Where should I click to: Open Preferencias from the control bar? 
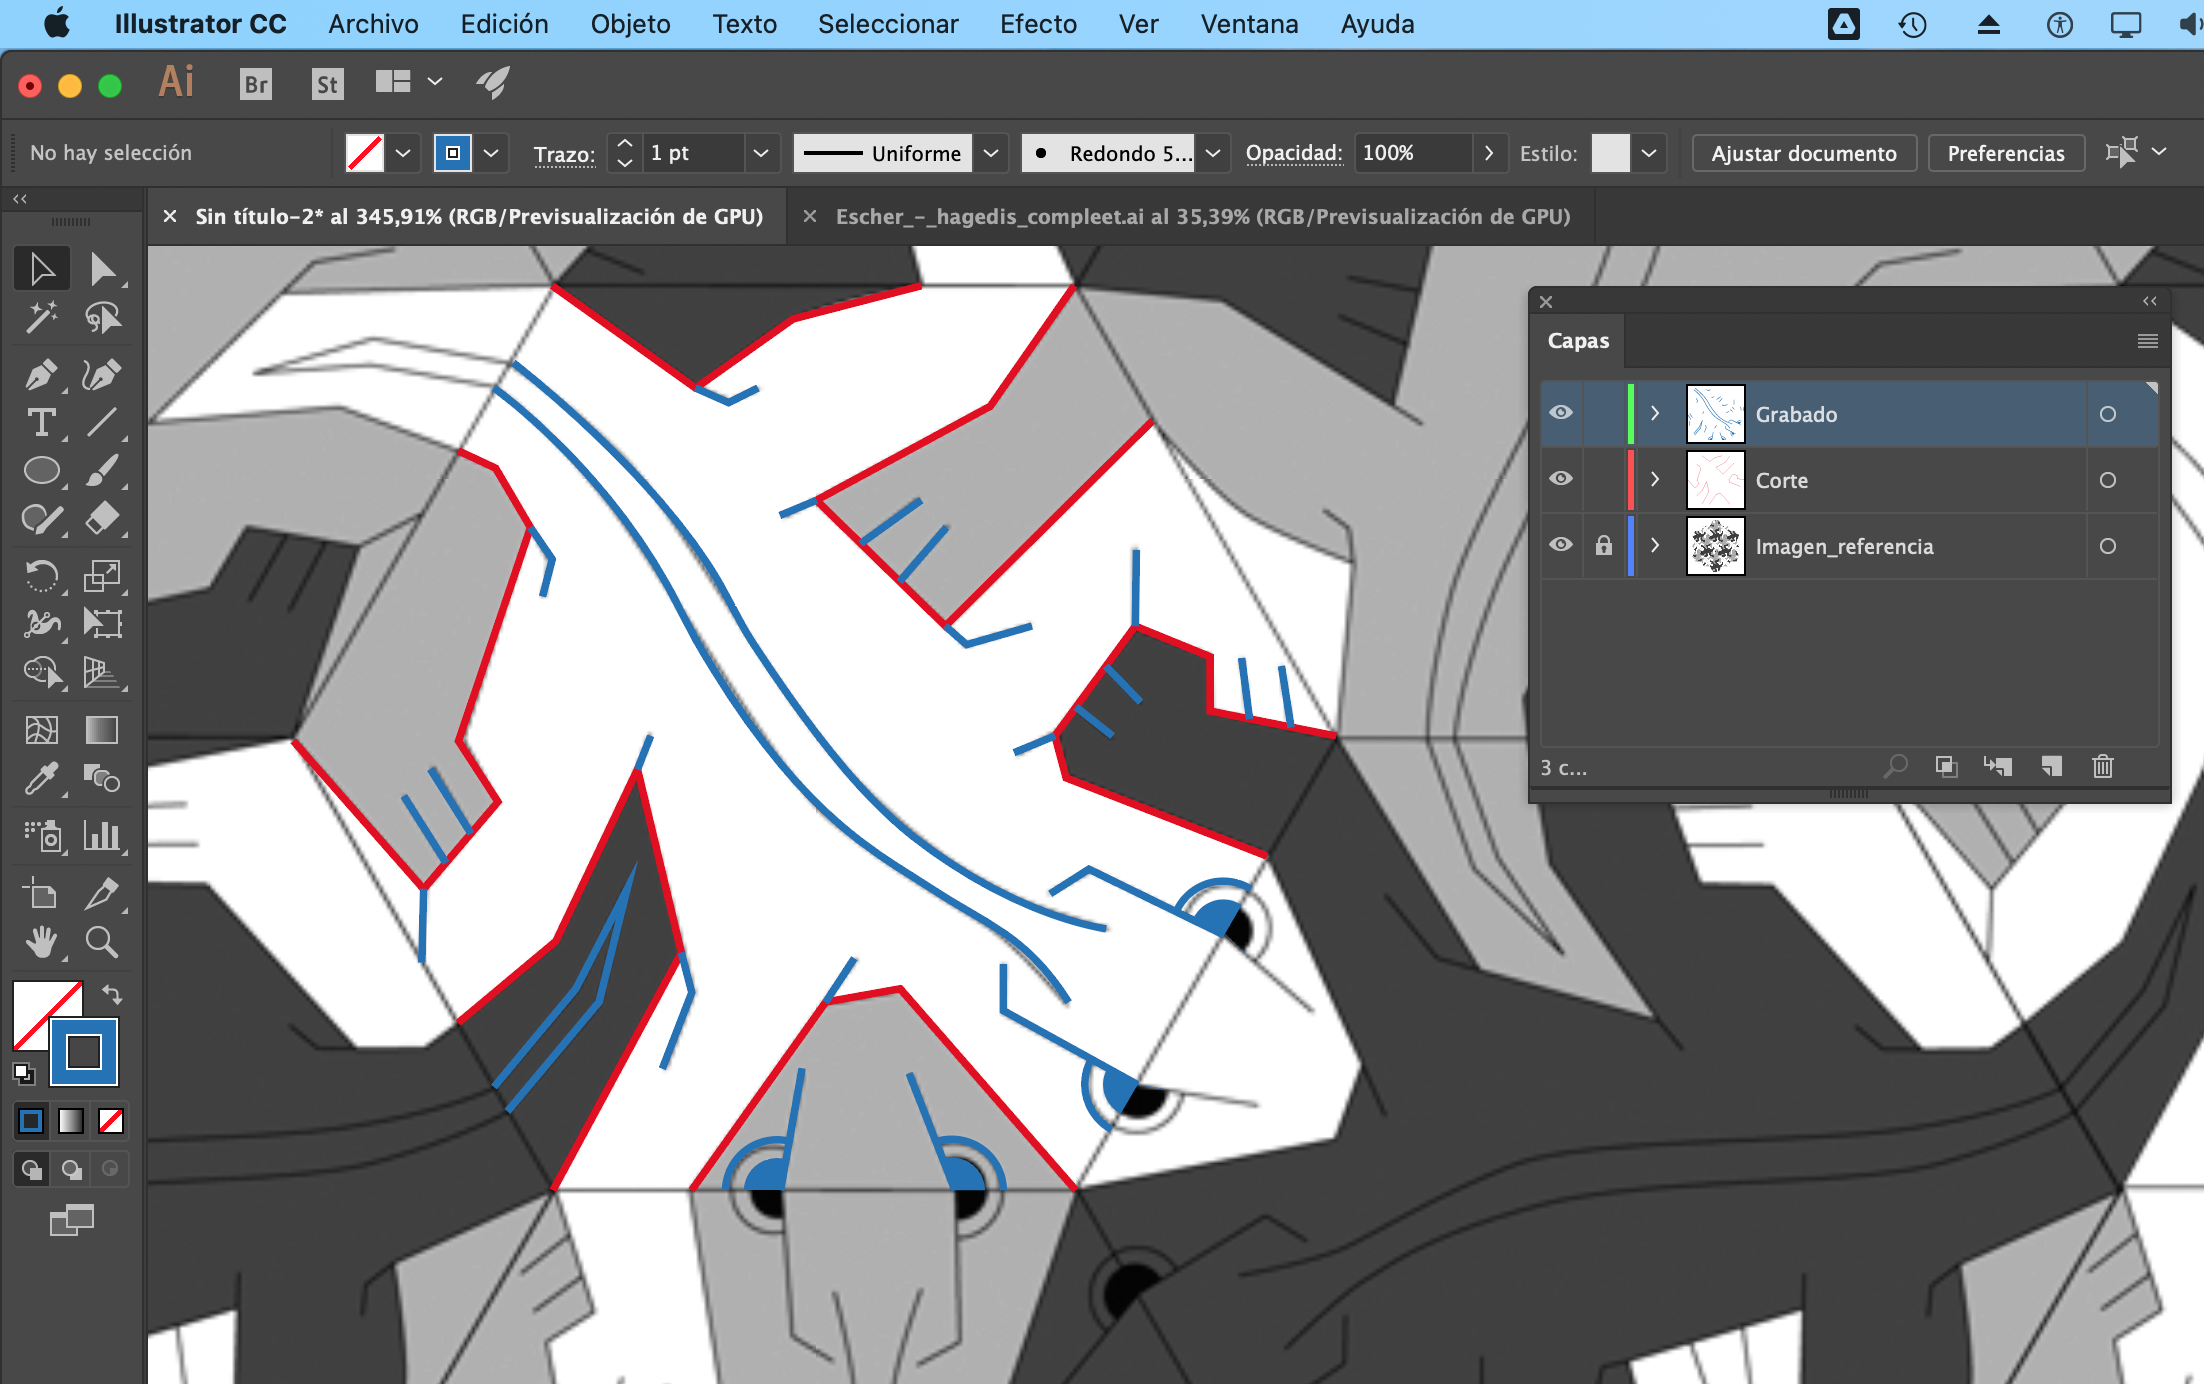point(2006,153)
